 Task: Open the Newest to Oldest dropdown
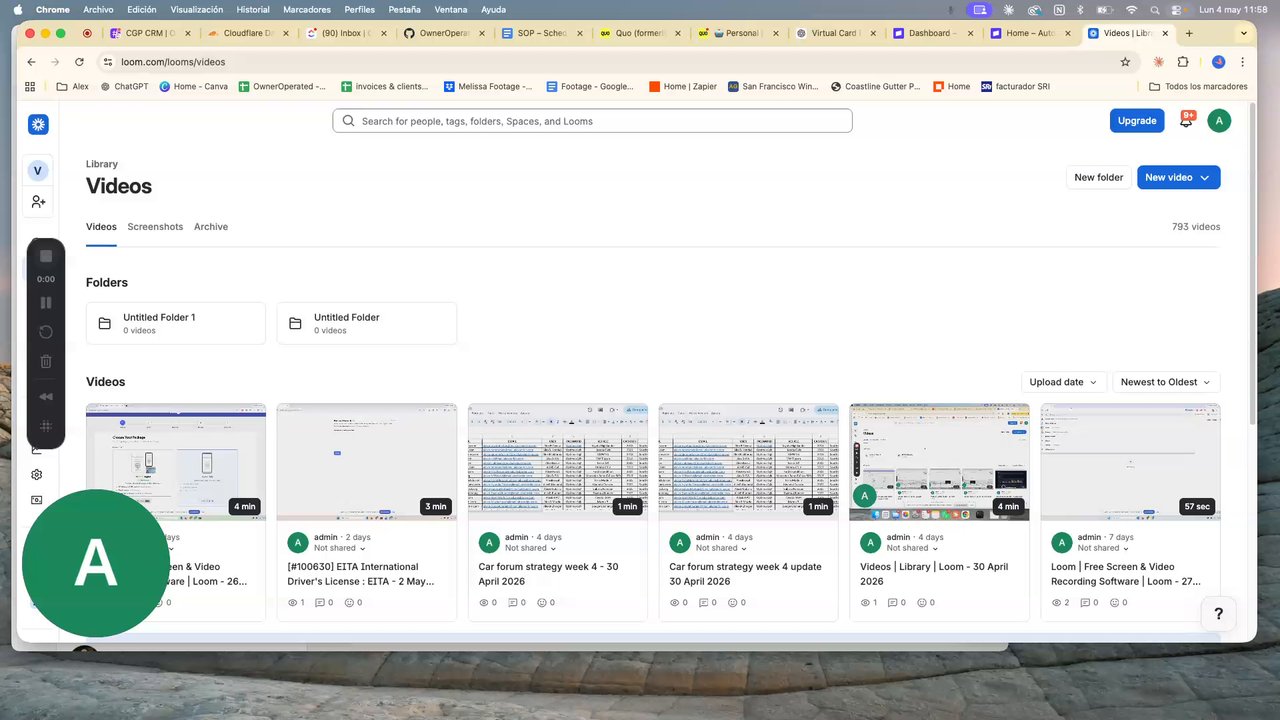click(1166, 382)
